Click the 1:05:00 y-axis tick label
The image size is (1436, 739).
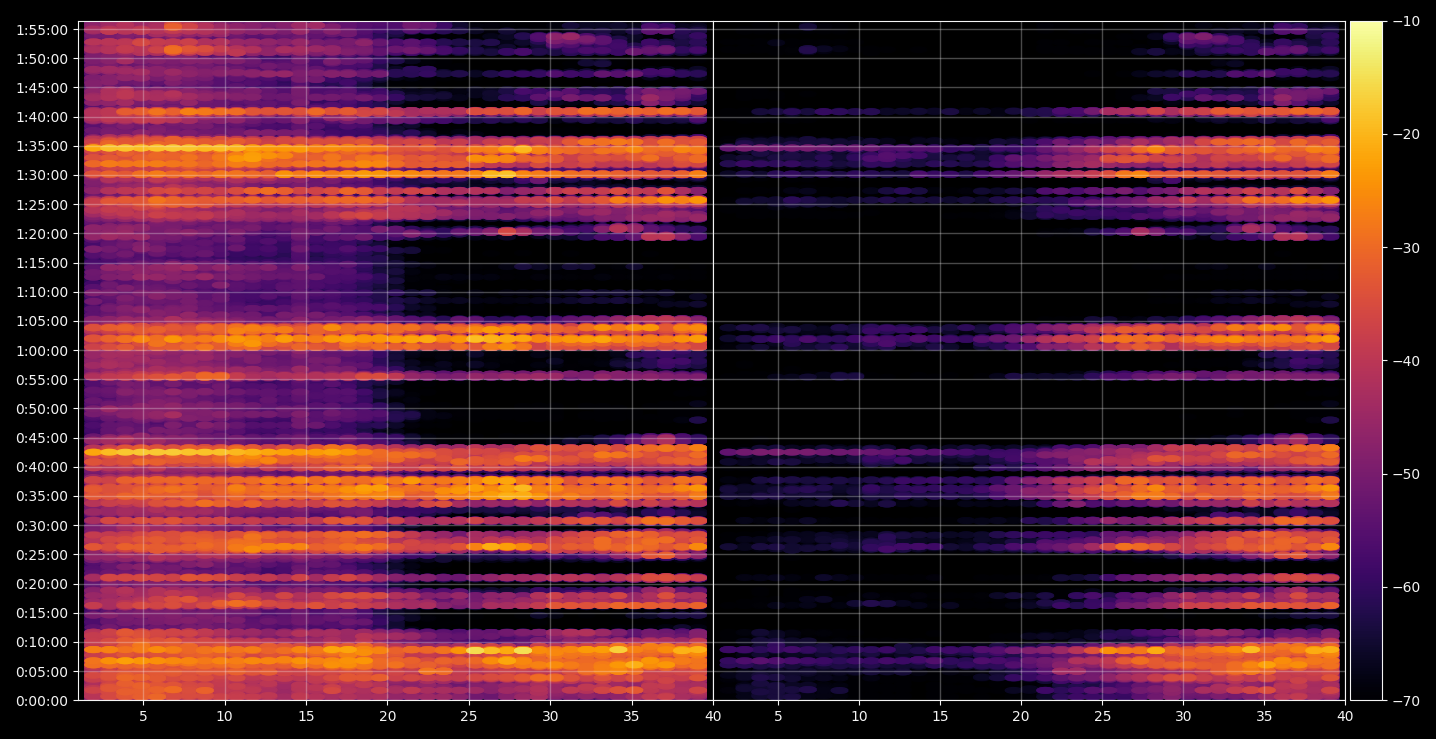(x=43, y=321)
